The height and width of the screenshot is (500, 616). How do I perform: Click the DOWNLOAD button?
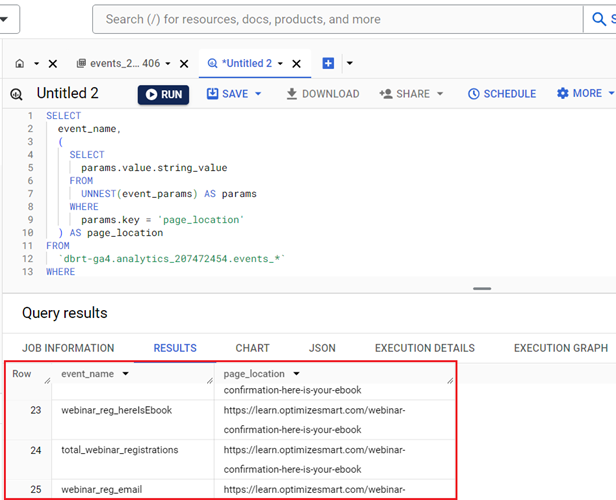(x=323, y=94)
